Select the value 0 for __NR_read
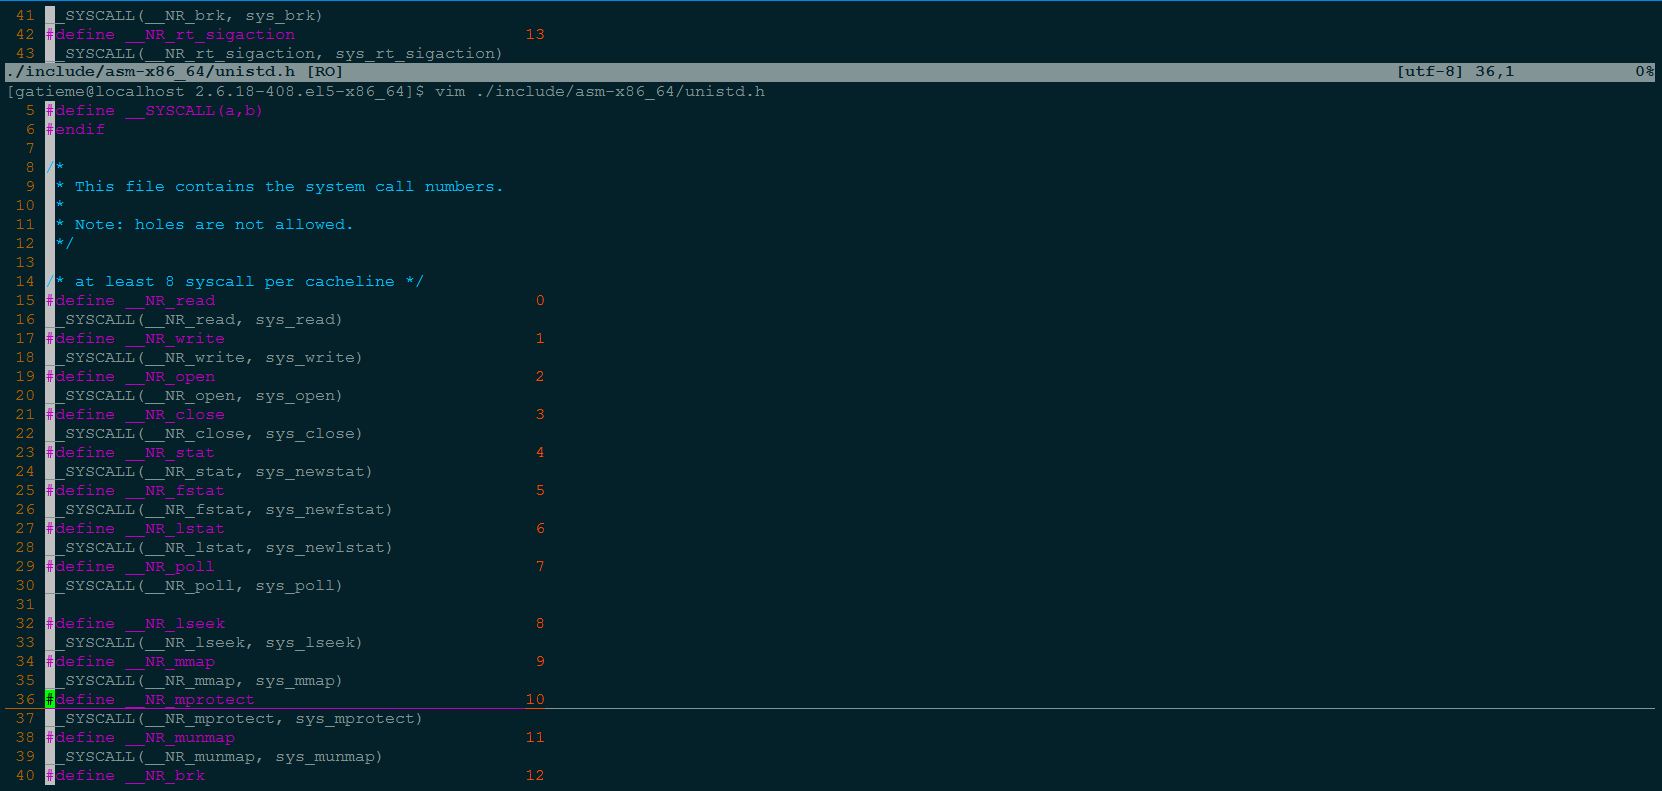Screen dimensions: 1662x791 click(x=540, y=300)
